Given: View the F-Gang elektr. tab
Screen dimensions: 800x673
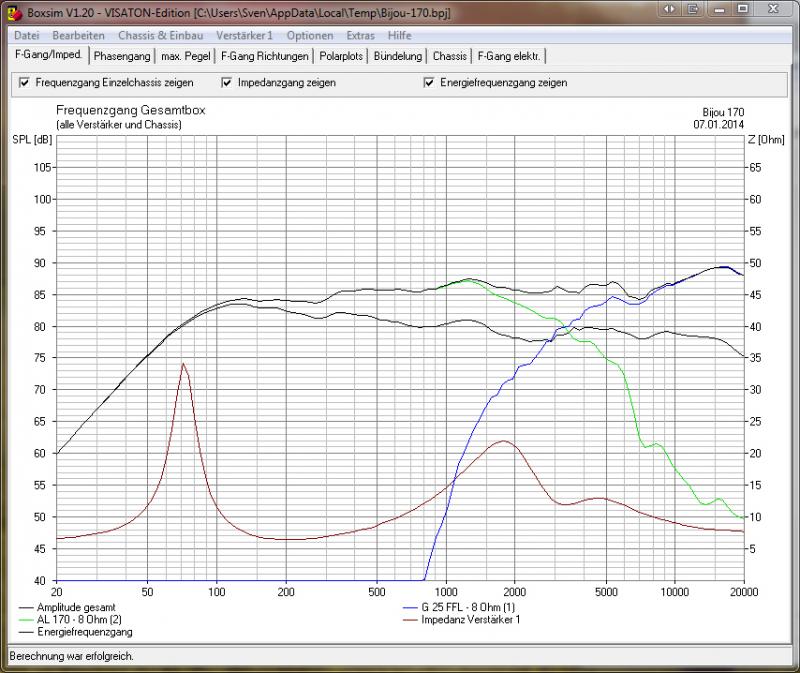Looking at the screenshot, I should [x=510, y=56].
